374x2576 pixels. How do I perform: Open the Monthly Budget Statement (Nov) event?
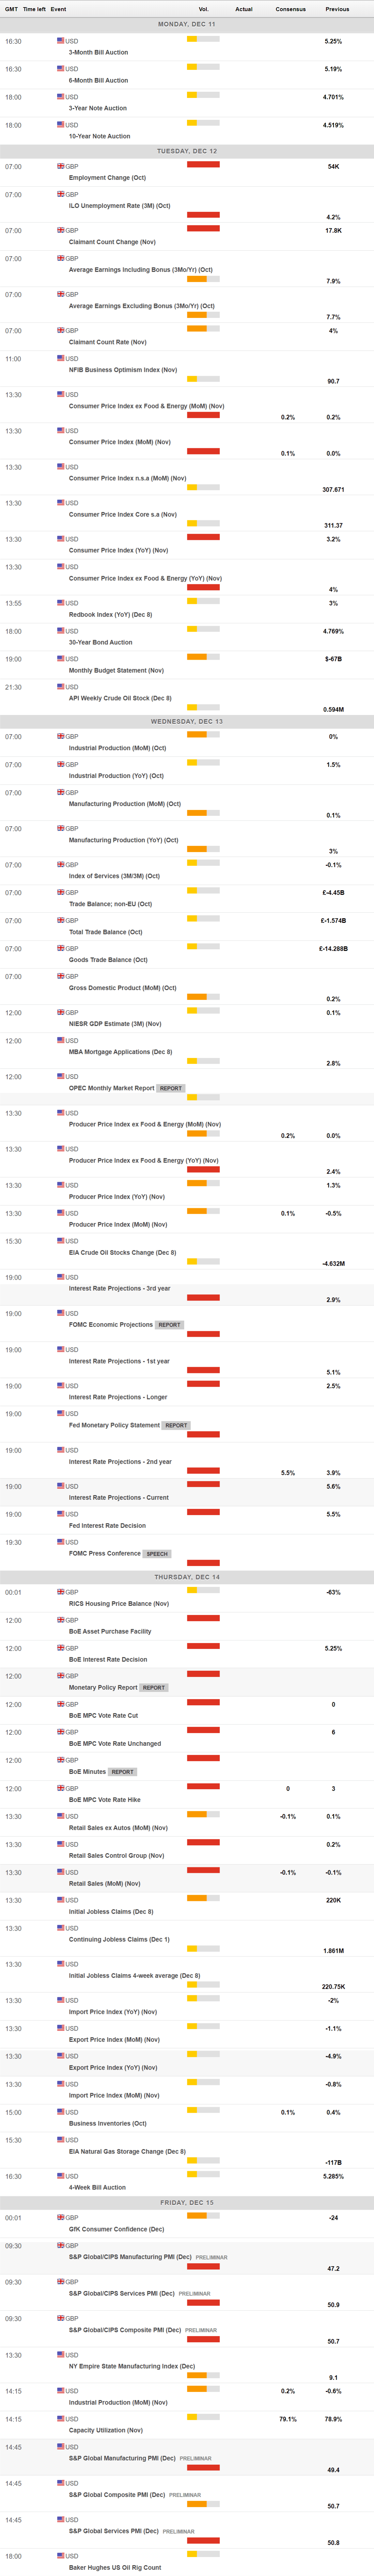point(116,670)
